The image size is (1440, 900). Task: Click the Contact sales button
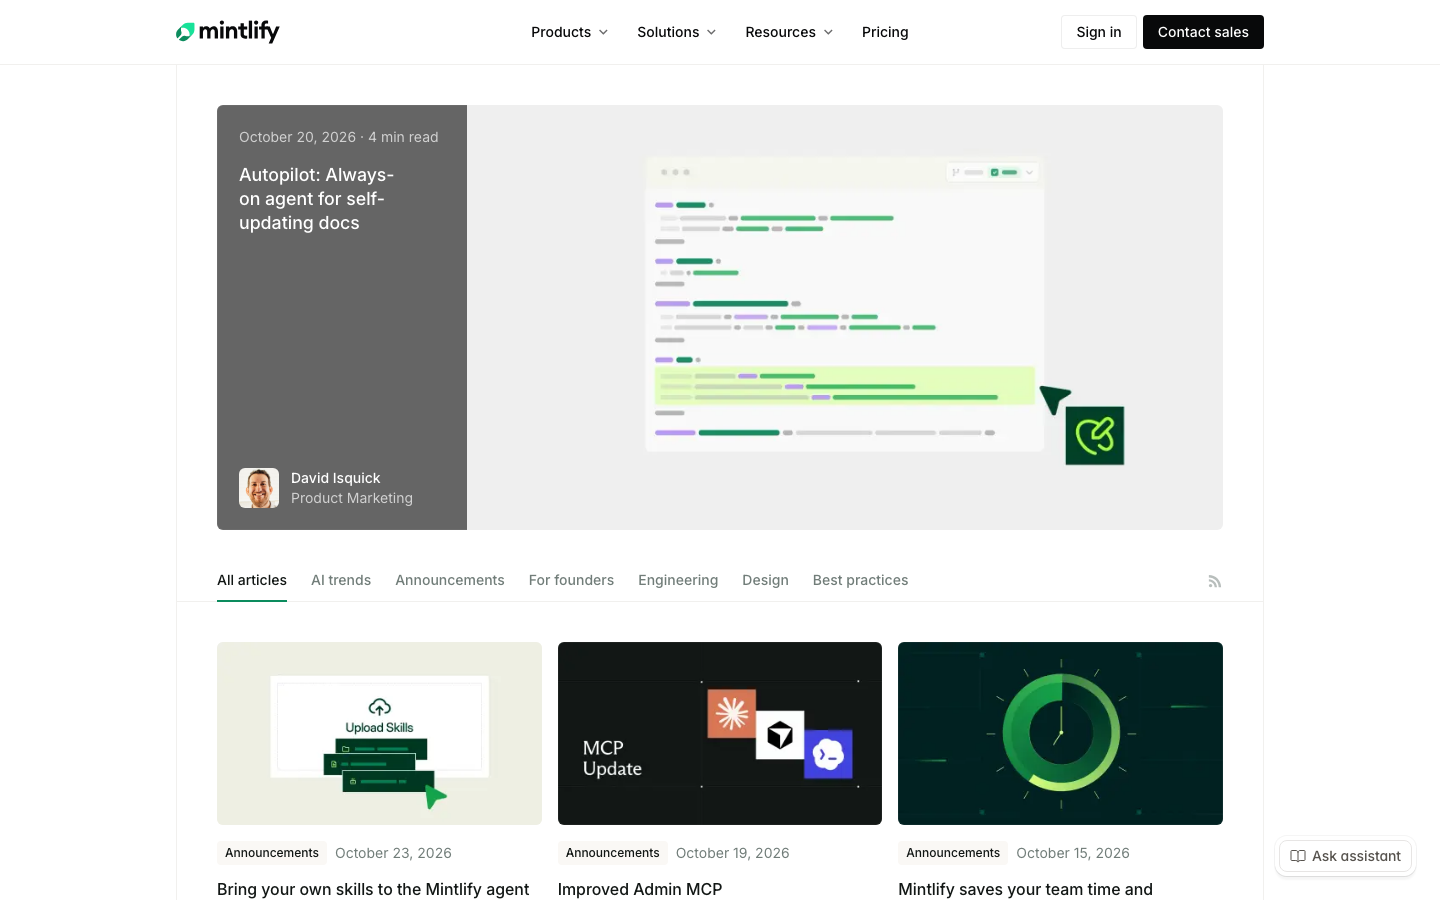click(1203, 32)
